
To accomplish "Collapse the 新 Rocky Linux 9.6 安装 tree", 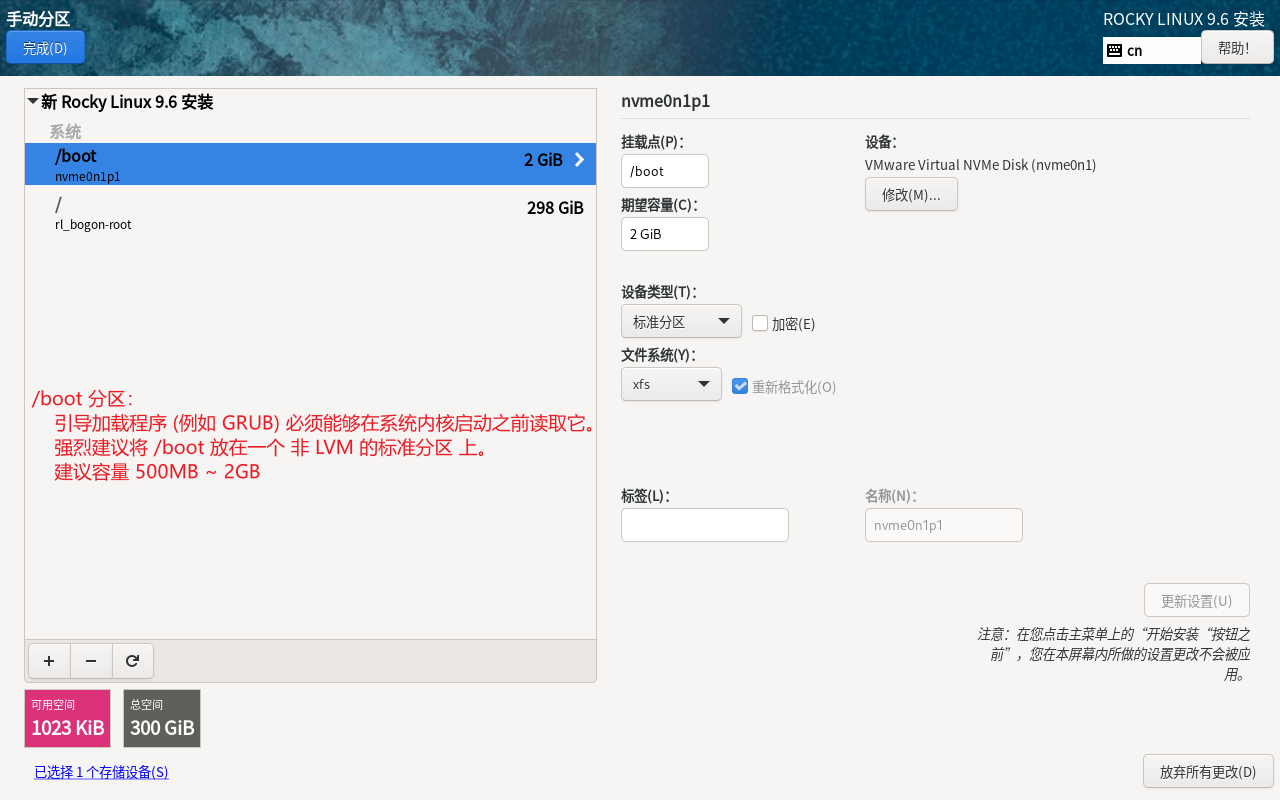I will point(33,102).
